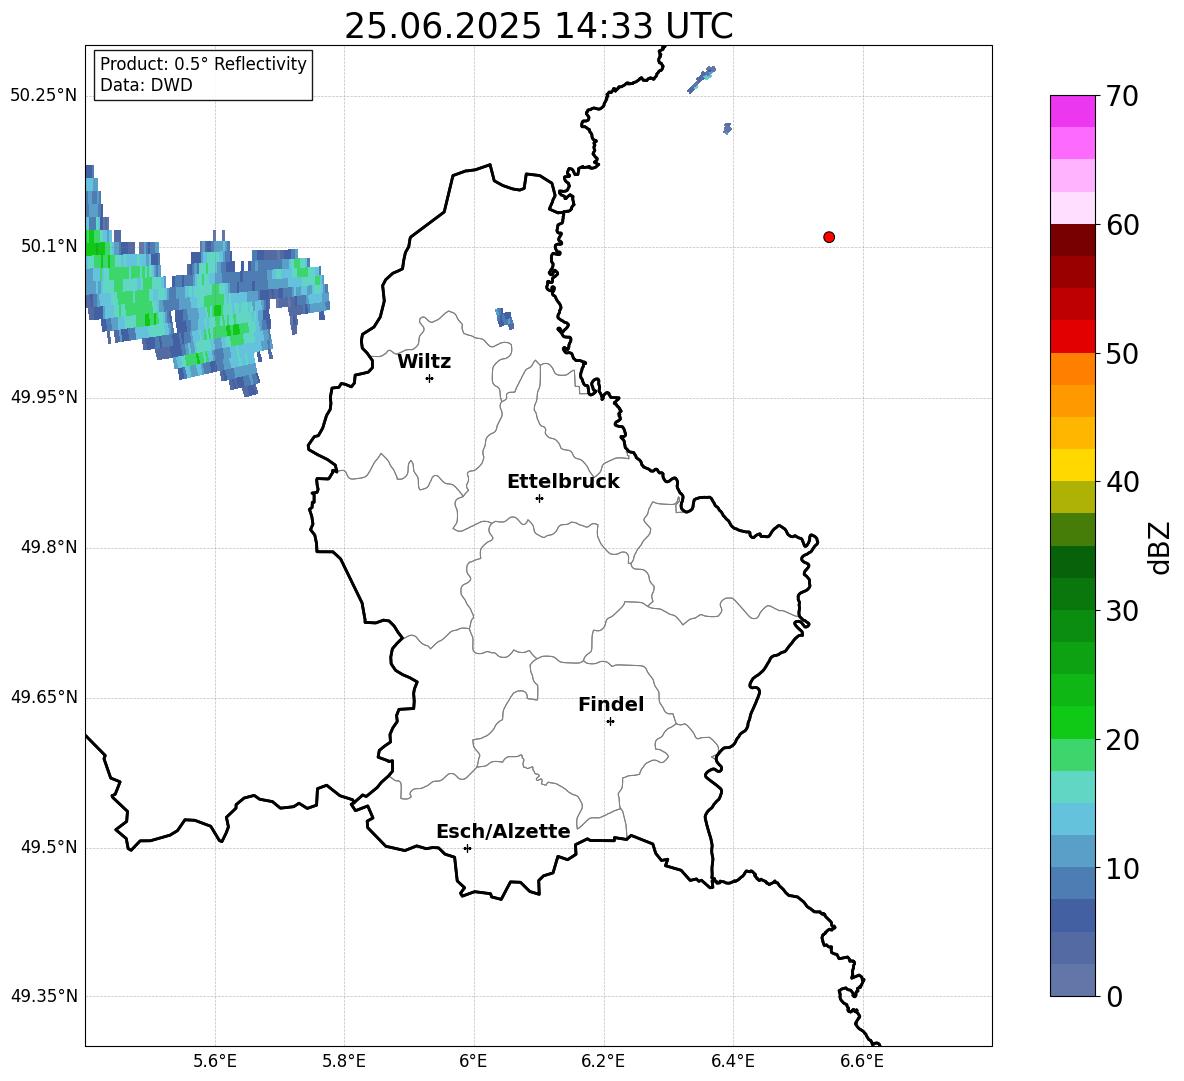Viewport: 1184px width, 1081px height.
Task: Click the yellow colorbar segment at 40
Action: pyautogui.click(x=1073, y=465)
